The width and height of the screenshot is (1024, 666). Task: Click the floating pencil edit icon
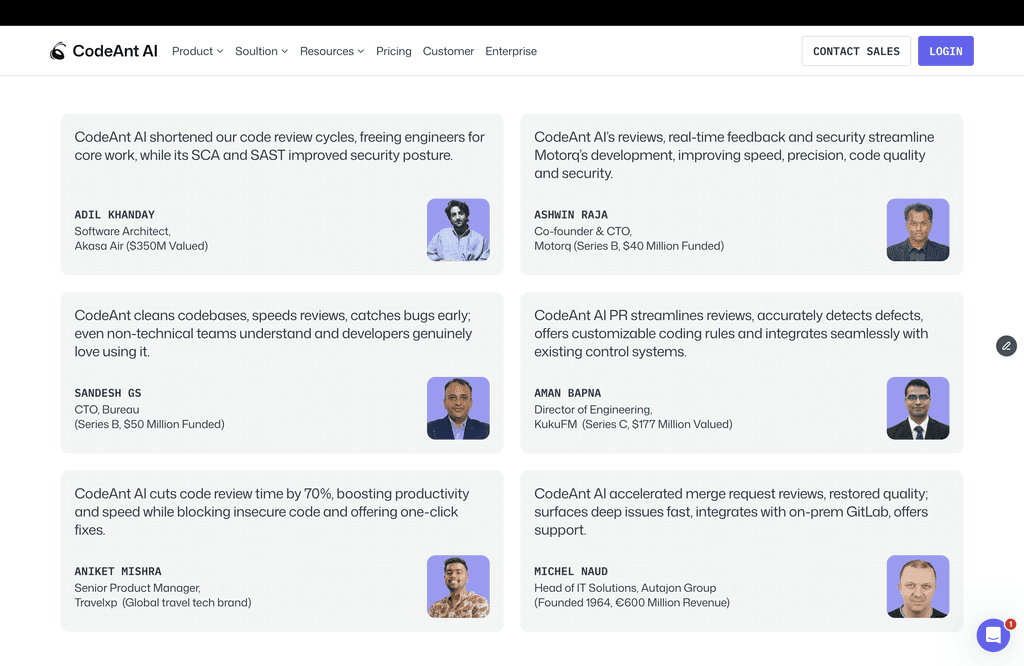[x=1006, y=346]
